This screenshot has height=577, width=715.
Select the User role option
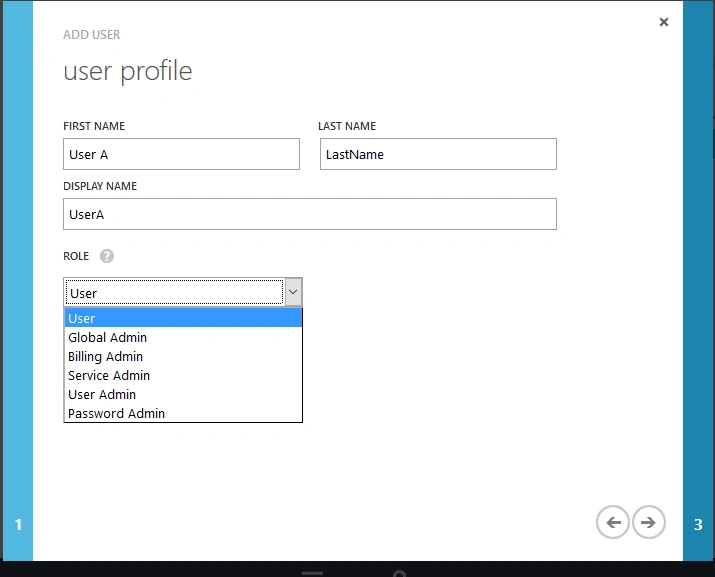coord(183,318)
